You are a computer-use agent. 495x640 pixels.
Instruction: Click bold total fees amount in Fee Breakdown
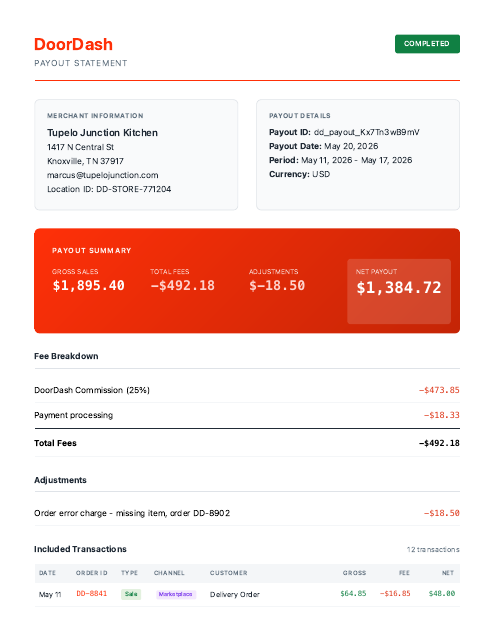(439, 443)
